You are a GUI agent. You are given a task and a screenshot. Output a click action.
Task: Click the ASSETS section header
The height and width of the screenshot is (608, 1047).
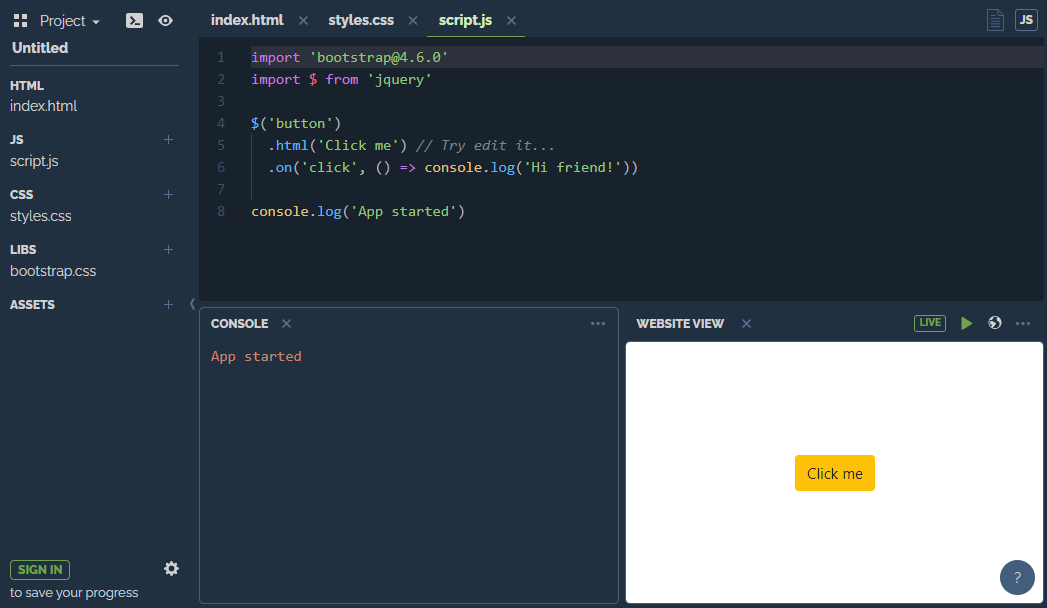(x=32, y=304)
